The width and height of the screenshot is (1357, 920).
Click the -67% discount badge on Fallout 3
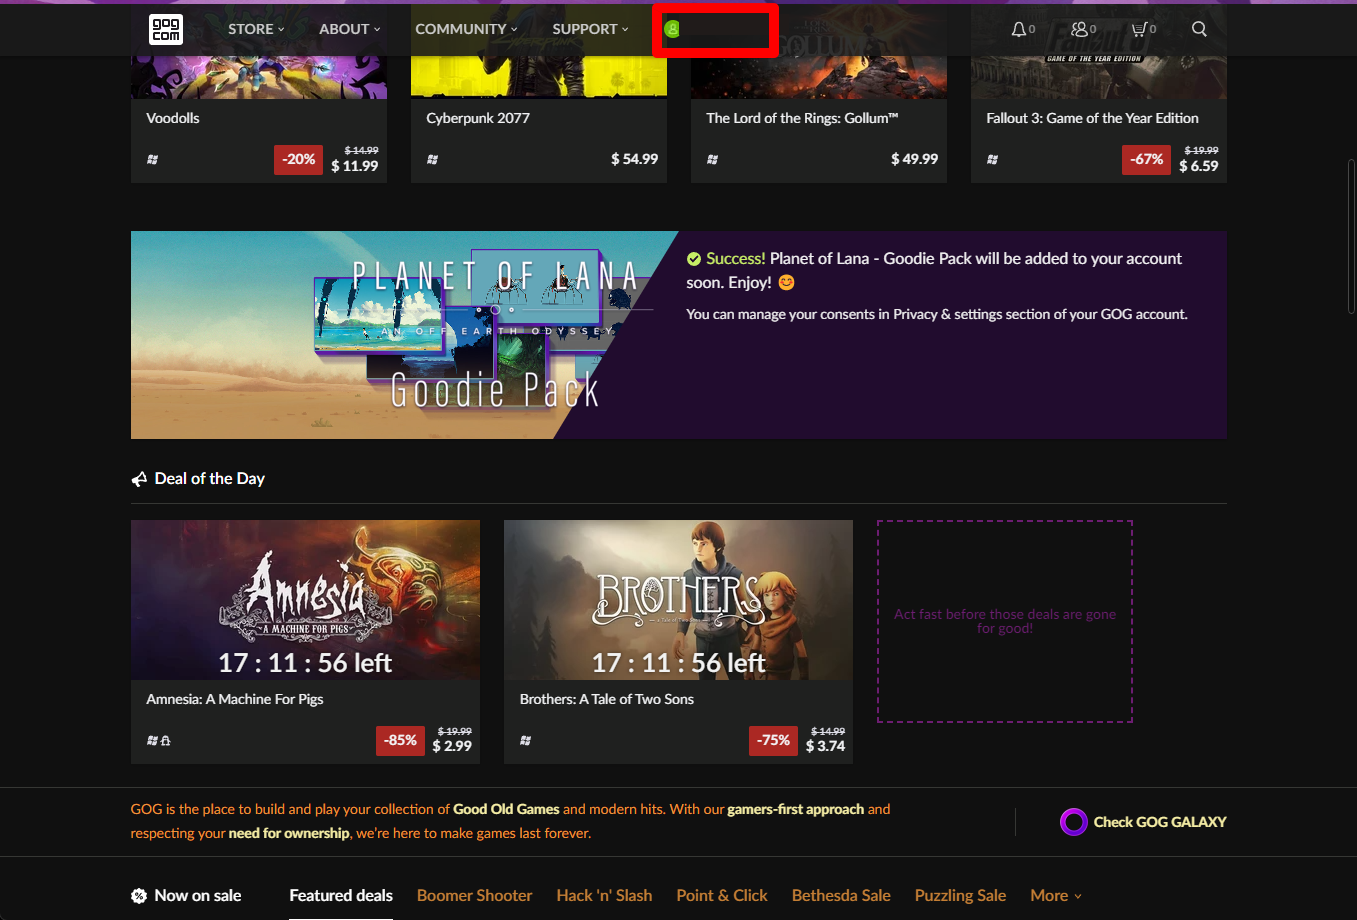coord(1146,159)
